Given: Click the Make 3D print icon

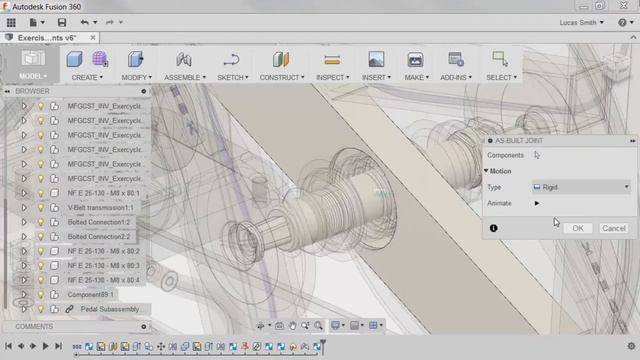Looking at the screenshot, I should (415, 60).
